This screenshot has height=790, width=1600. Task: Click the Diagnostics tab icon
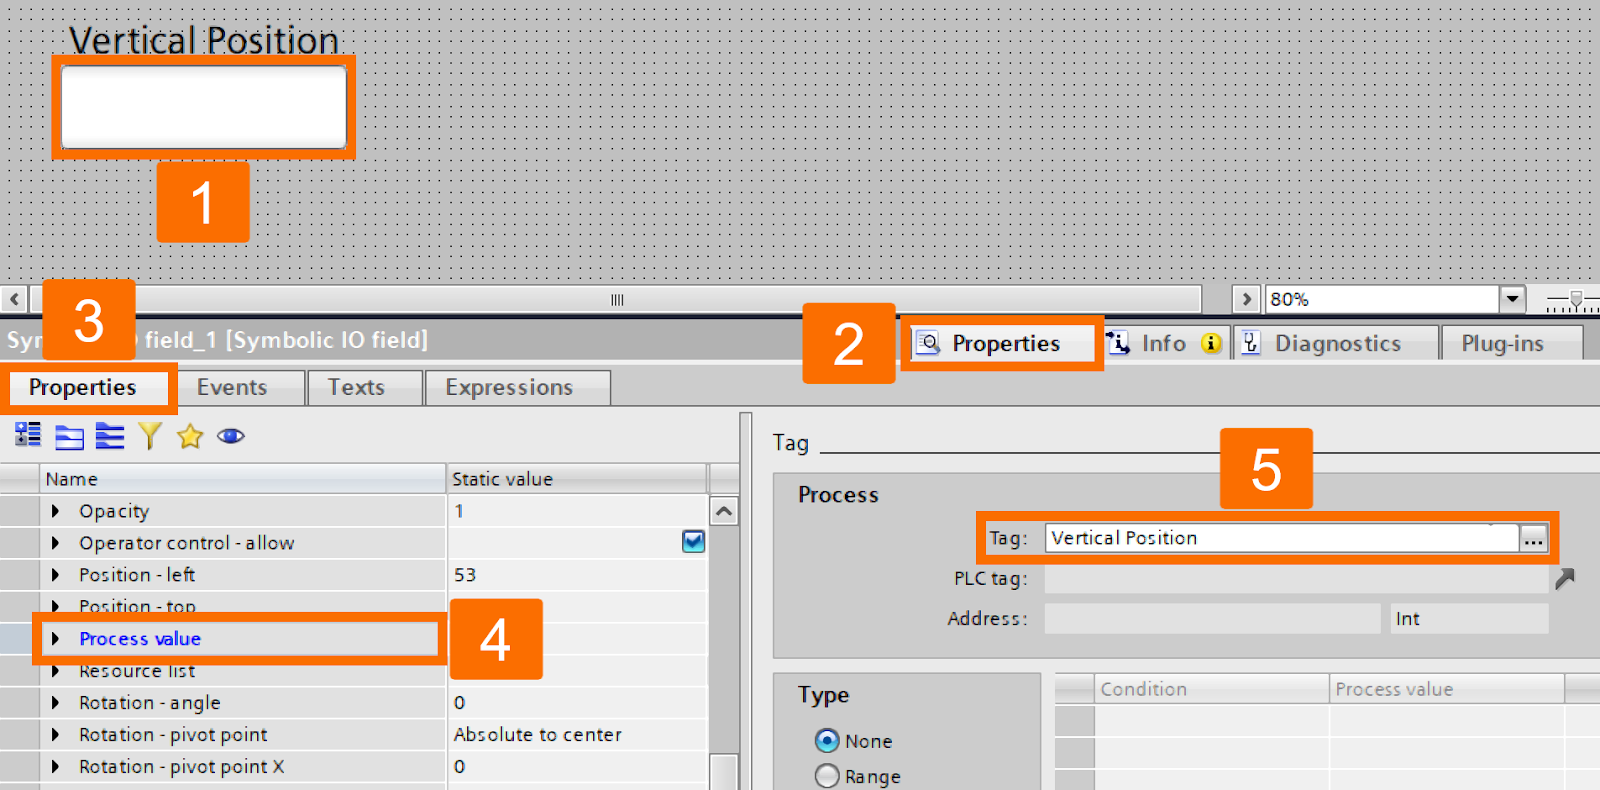(1251, 343)
